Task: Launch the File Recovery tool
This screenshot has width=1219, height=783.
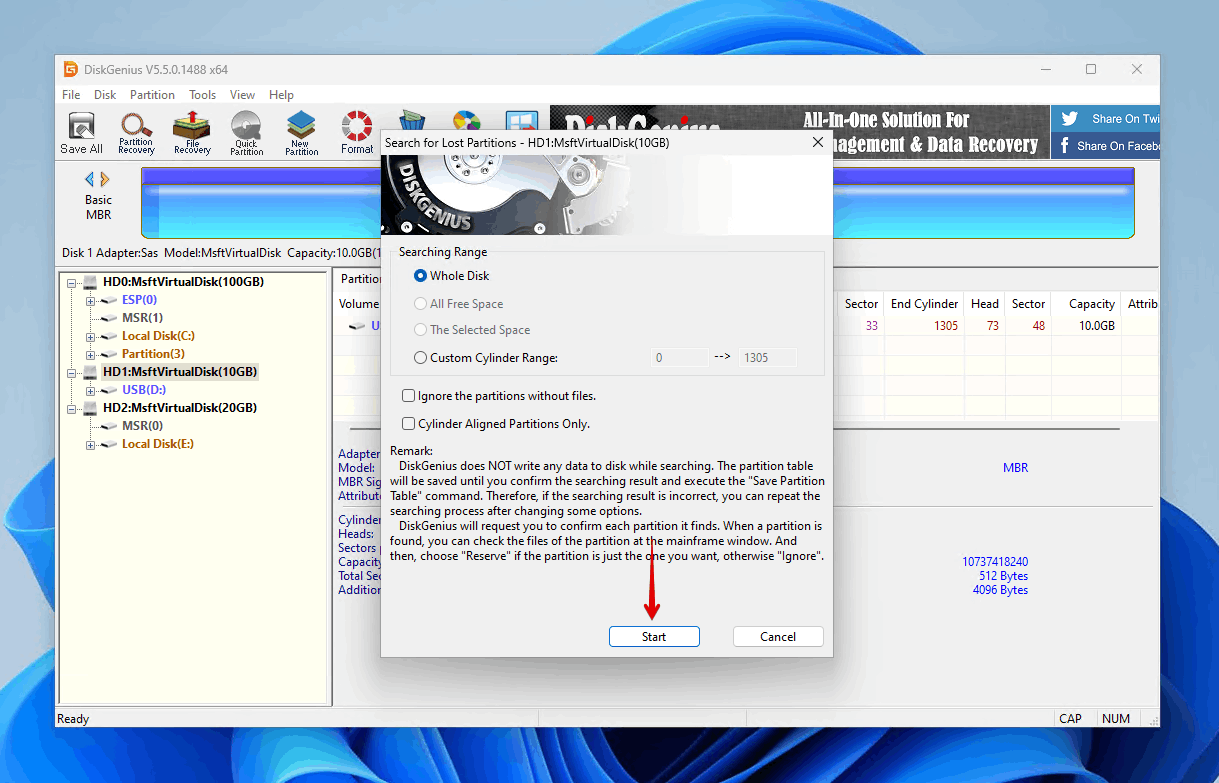Action: (192, 133)
